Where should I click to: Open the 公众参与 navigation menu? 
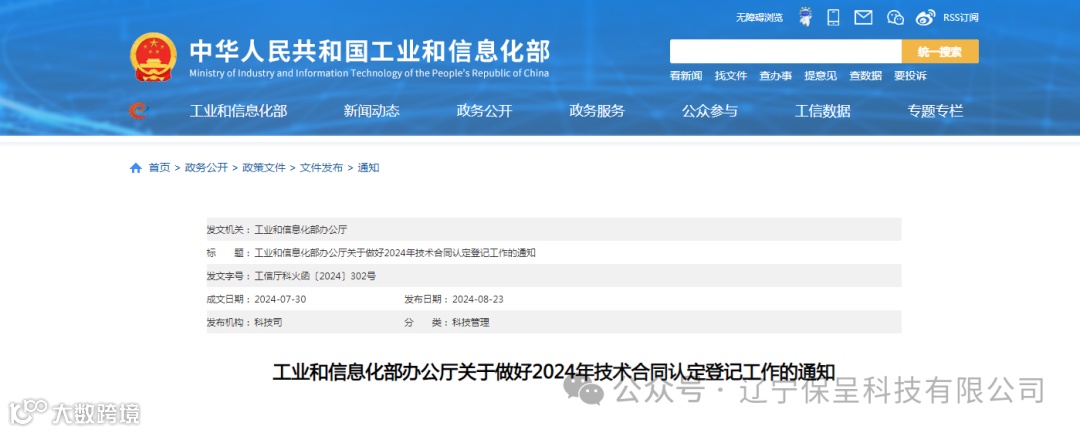point(709,111)
